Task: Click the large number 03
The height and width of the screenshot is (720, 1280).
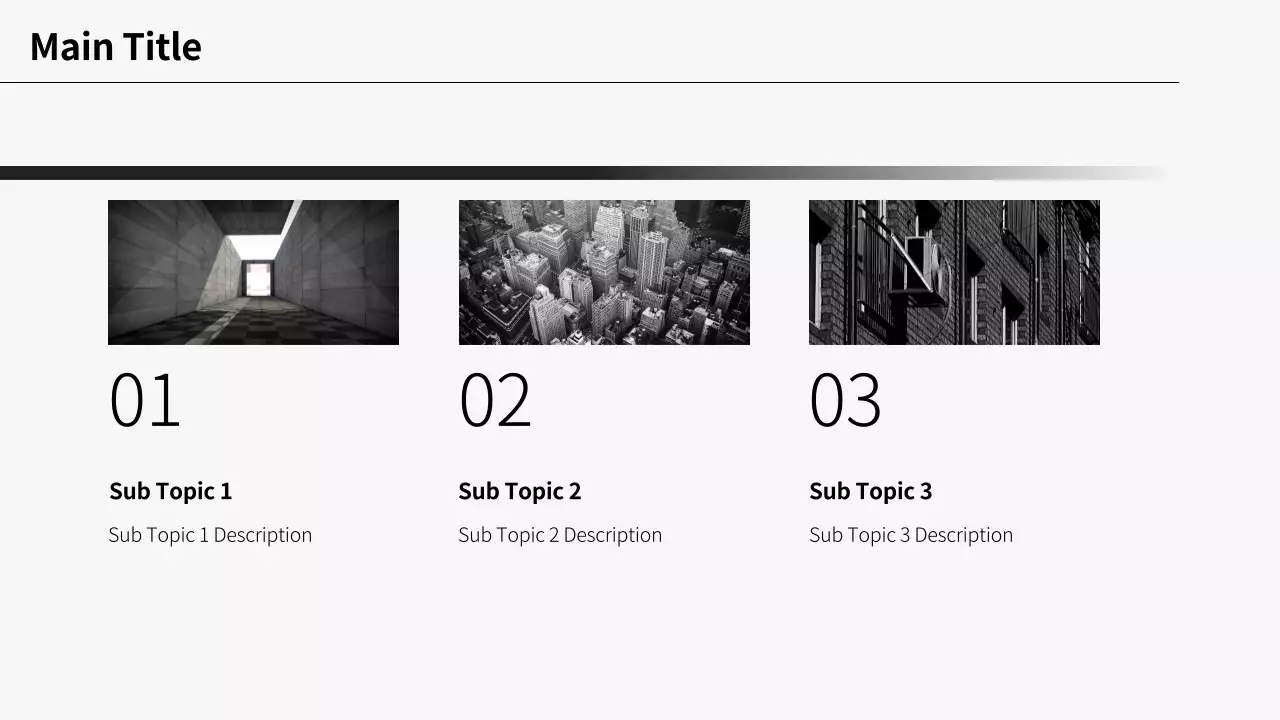Action: [845, 401]
